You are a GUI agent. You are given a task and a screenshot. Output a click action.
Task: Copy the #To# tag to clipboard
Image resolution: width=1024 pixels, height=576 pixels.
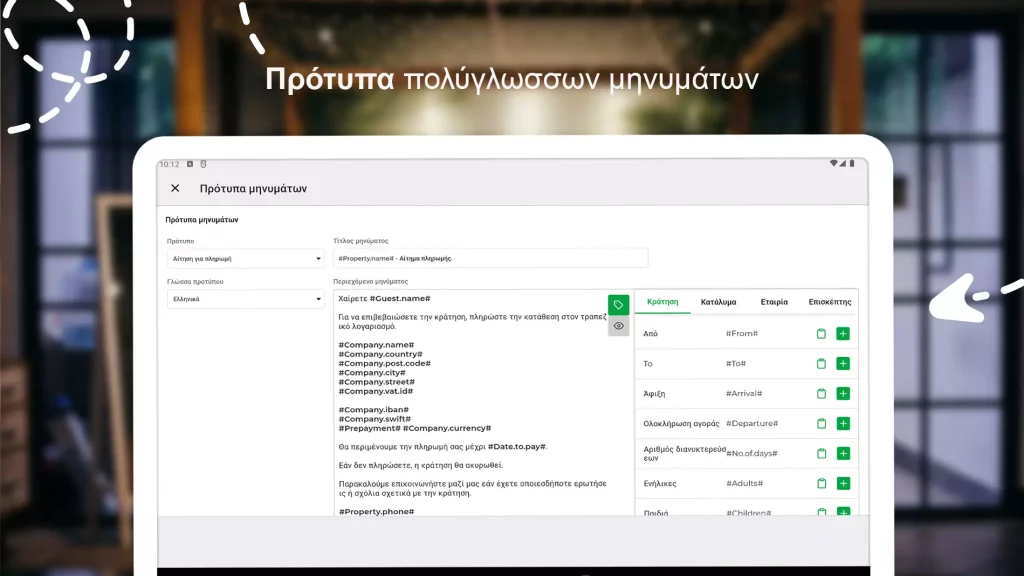[821, 364]
